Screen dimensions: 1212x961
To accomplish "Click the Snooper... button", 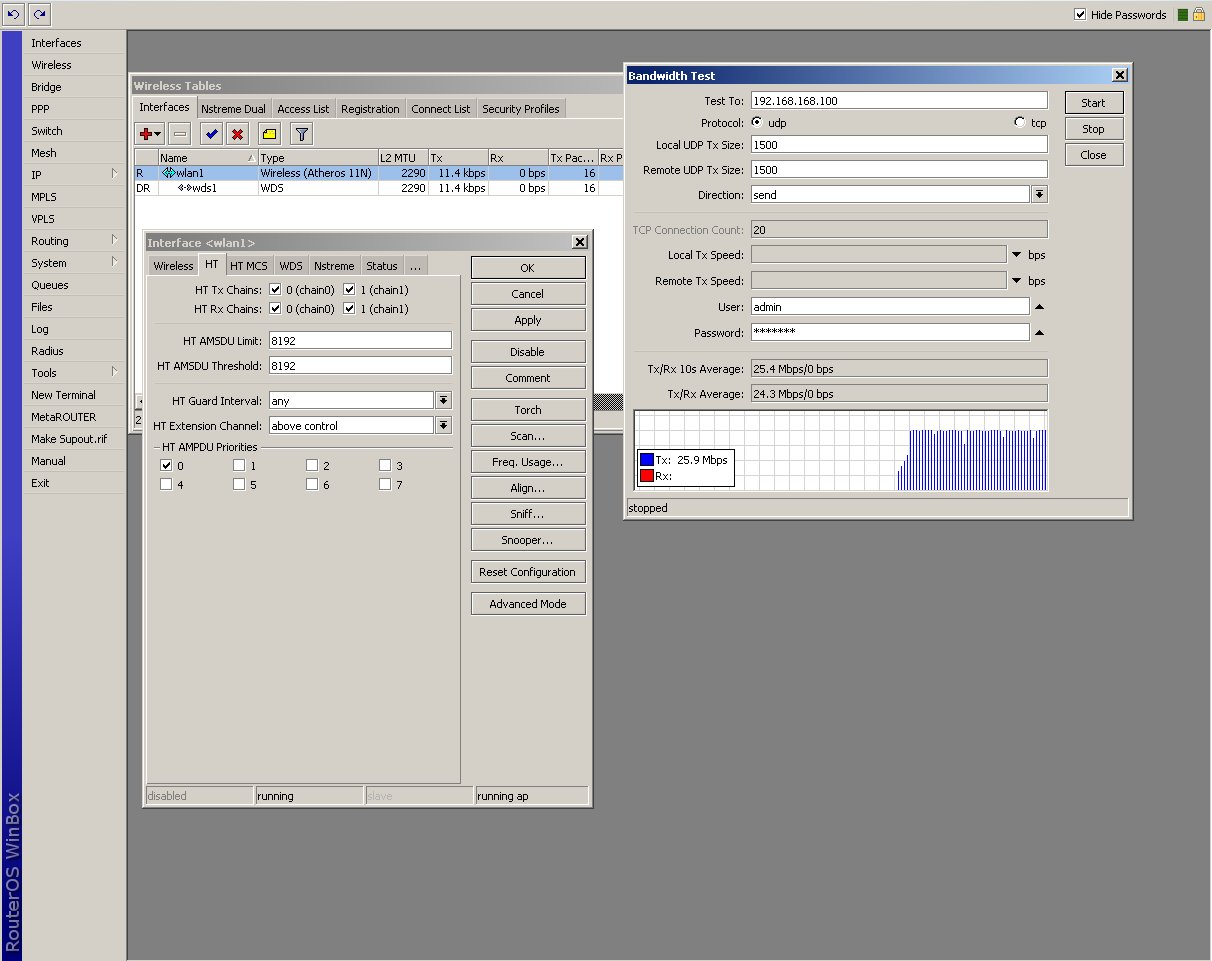I will (x=528, y=540).
